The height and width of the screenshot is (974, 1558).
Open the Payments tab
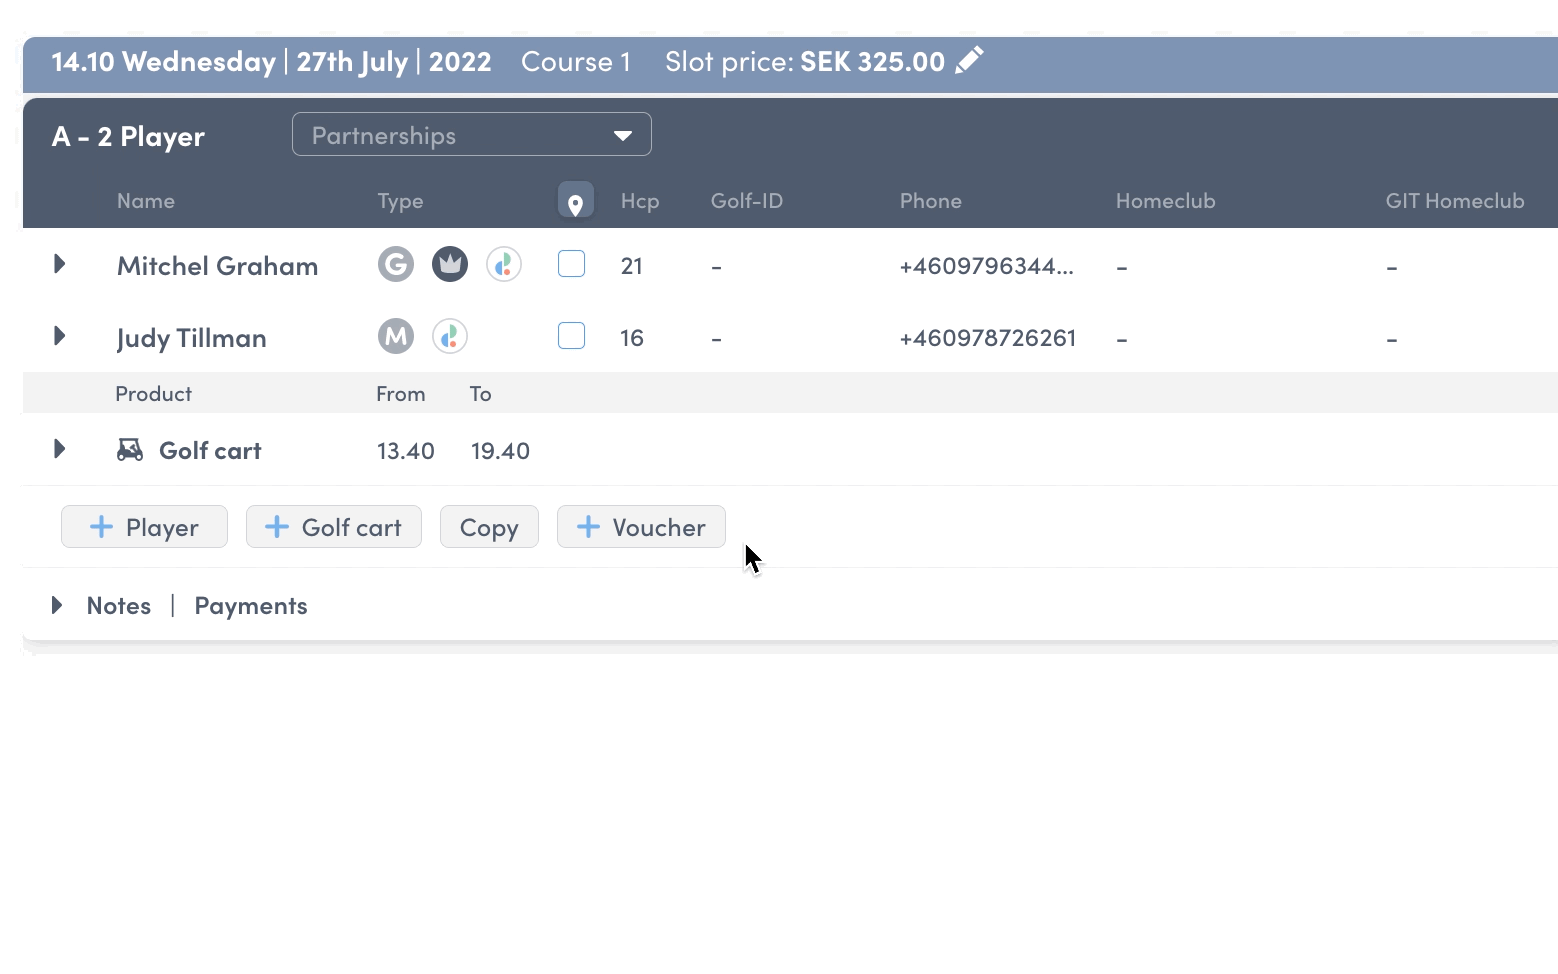(x=251, y=606)
